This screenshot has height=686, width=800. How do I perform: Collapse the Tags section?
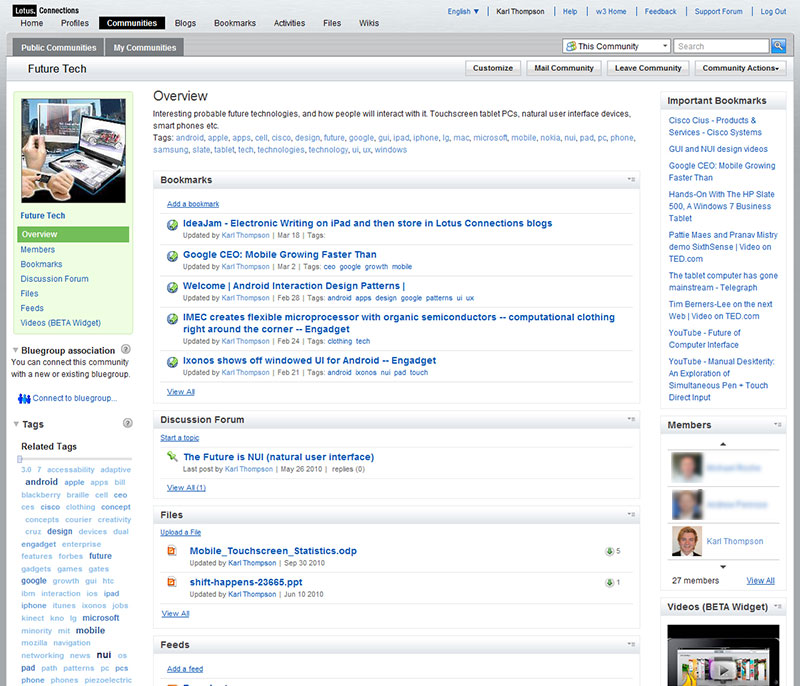(x=16, y=424)
